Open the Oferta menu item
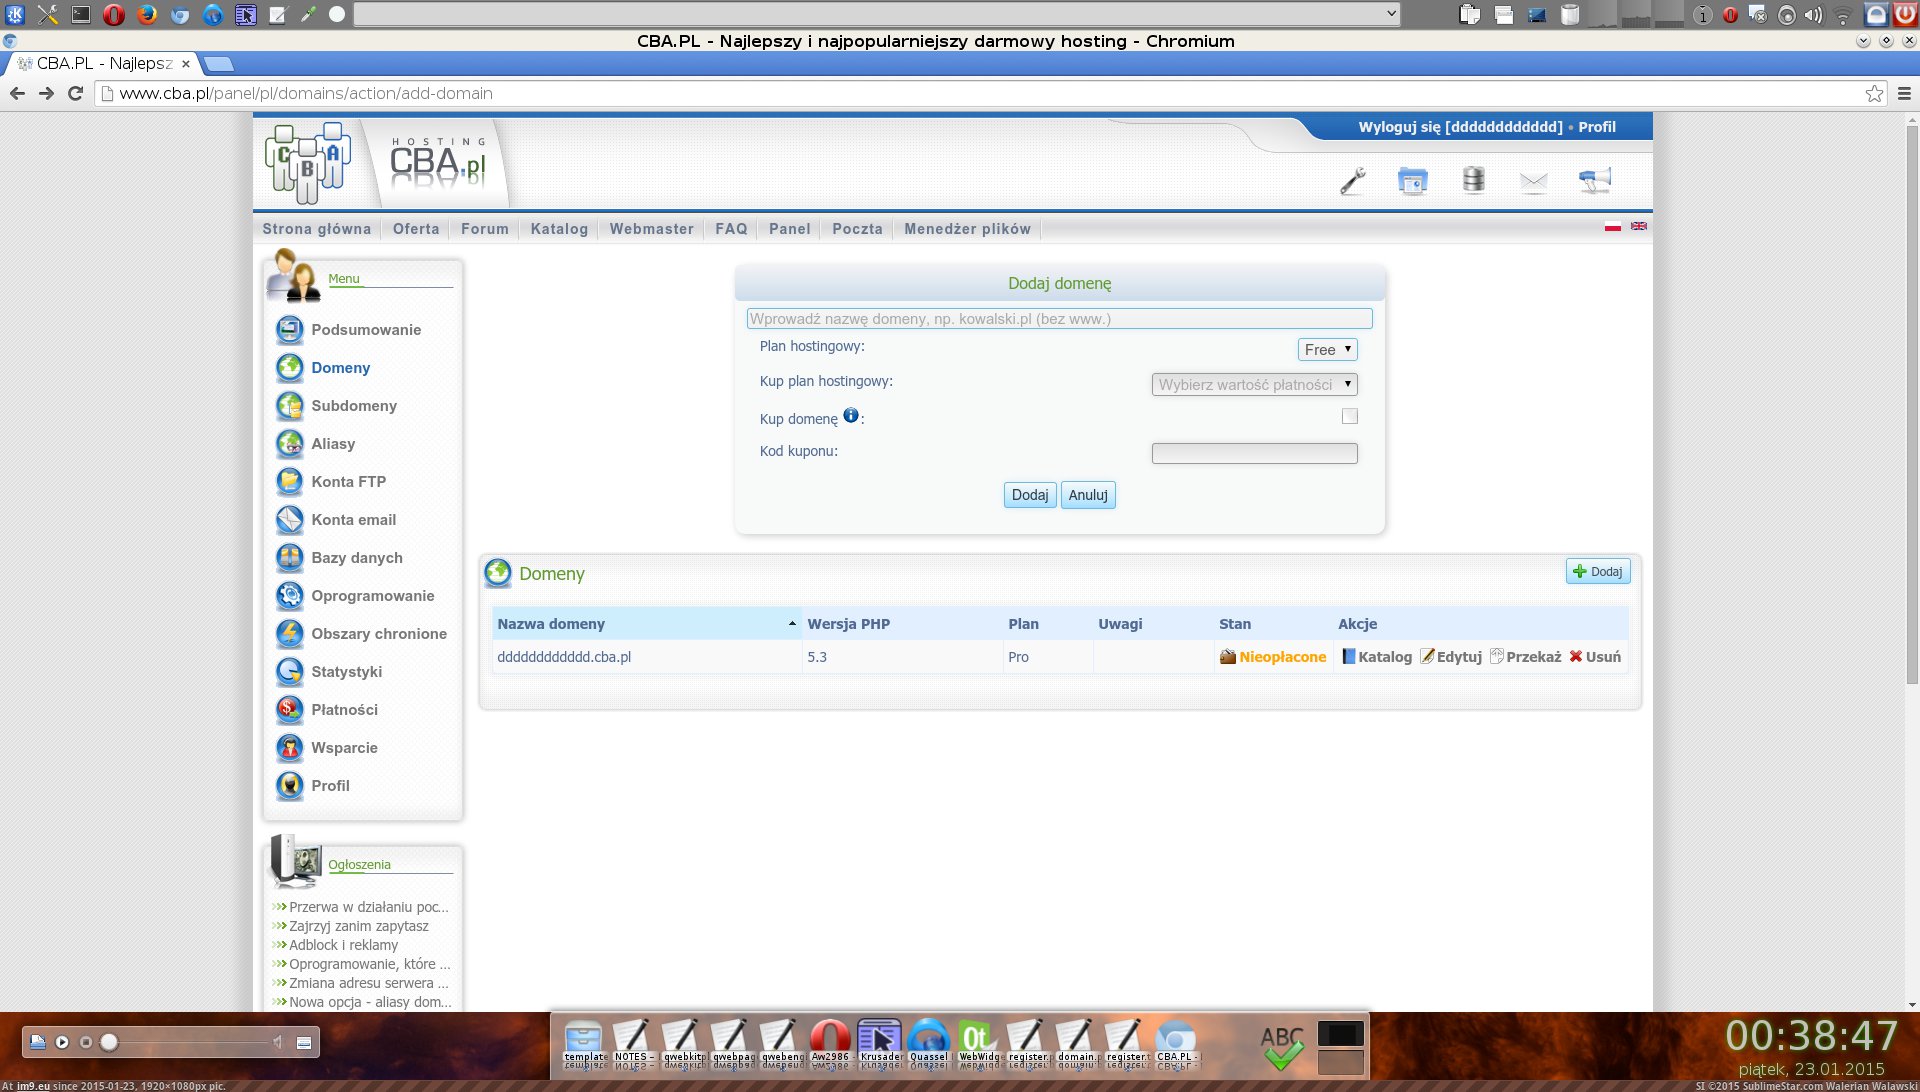This screenshot has width=1920, height=1092. point(416,229)
